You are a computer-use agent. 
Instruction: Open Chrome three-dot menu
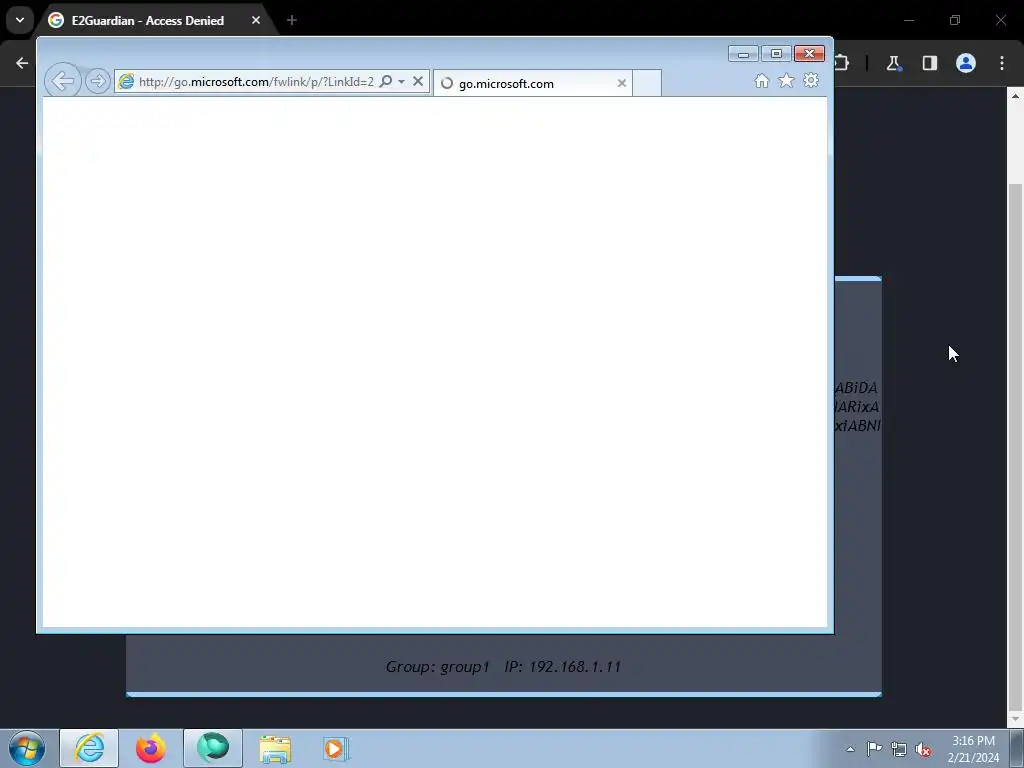tap(1002, 63)
